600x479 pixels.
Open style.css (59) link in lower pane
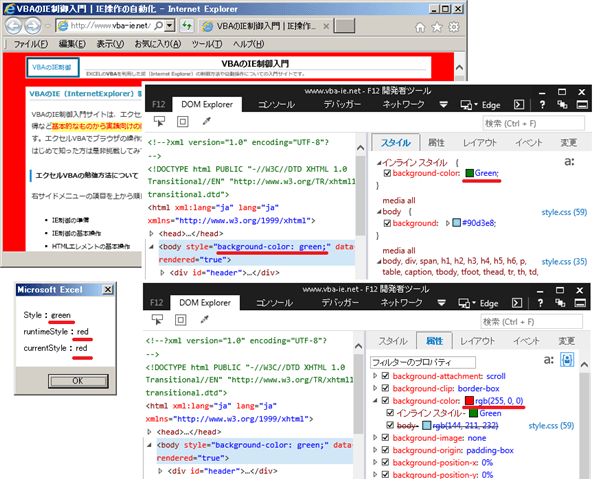(551, 425)
